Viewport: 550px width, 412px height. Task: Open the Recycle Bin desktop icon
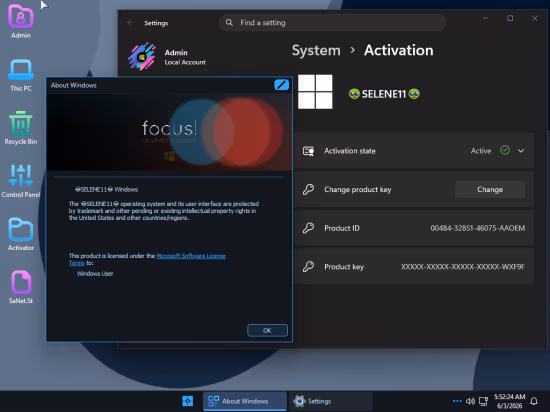[21, 128]
